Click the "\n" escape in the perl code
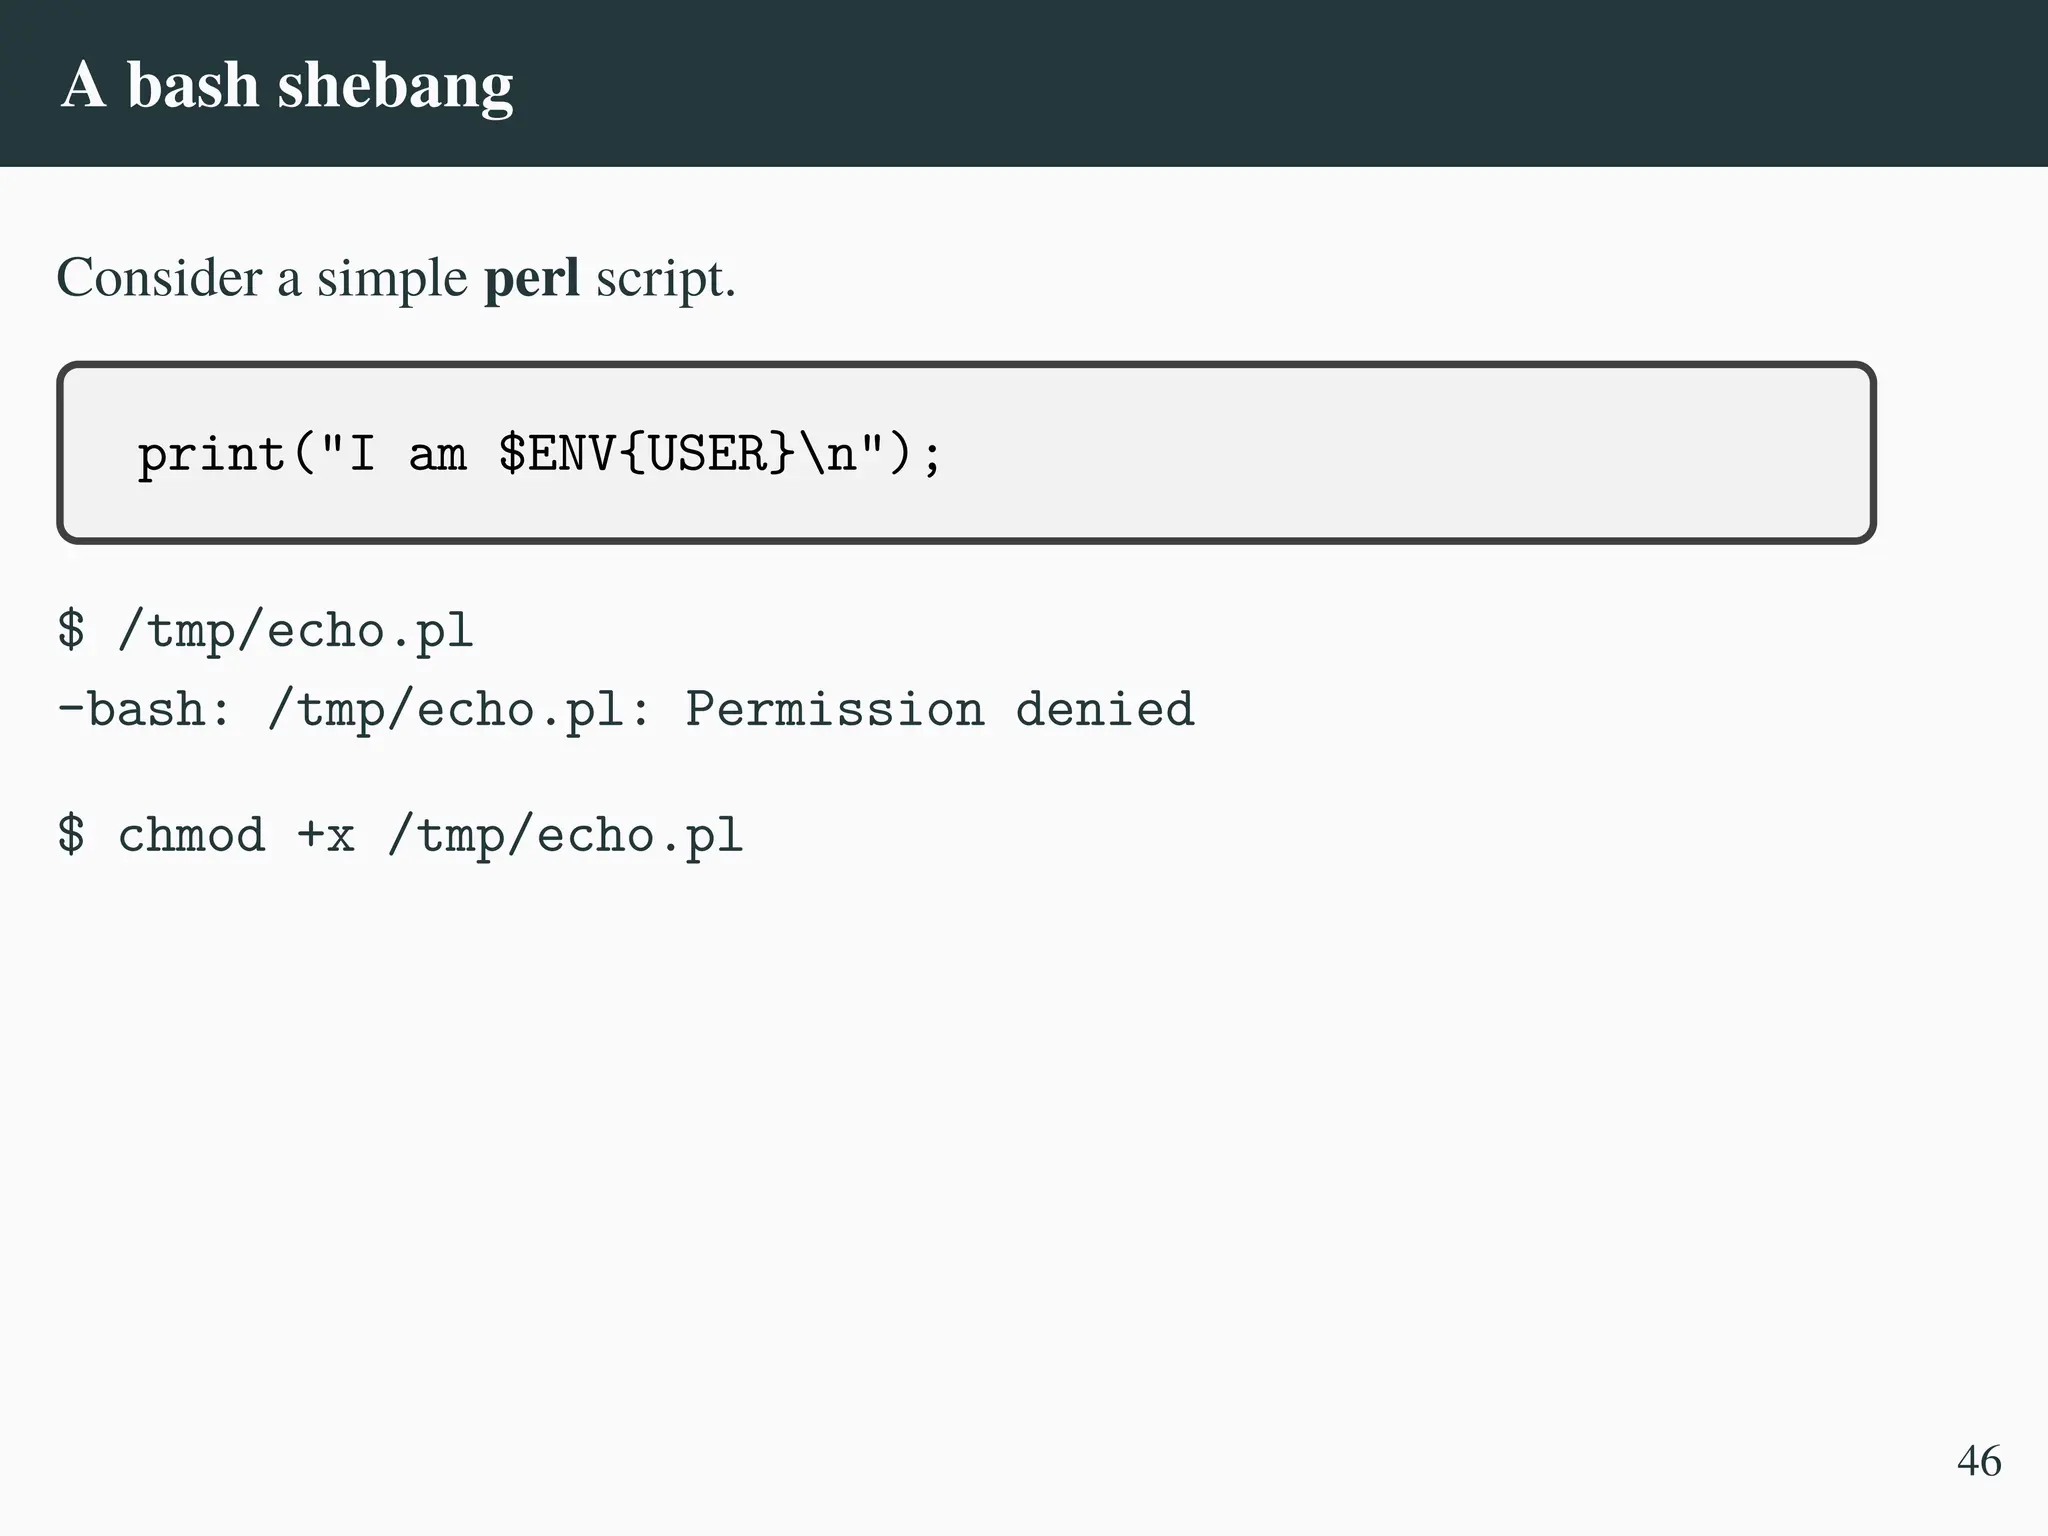2048x1536 pixels. [828, 454]
